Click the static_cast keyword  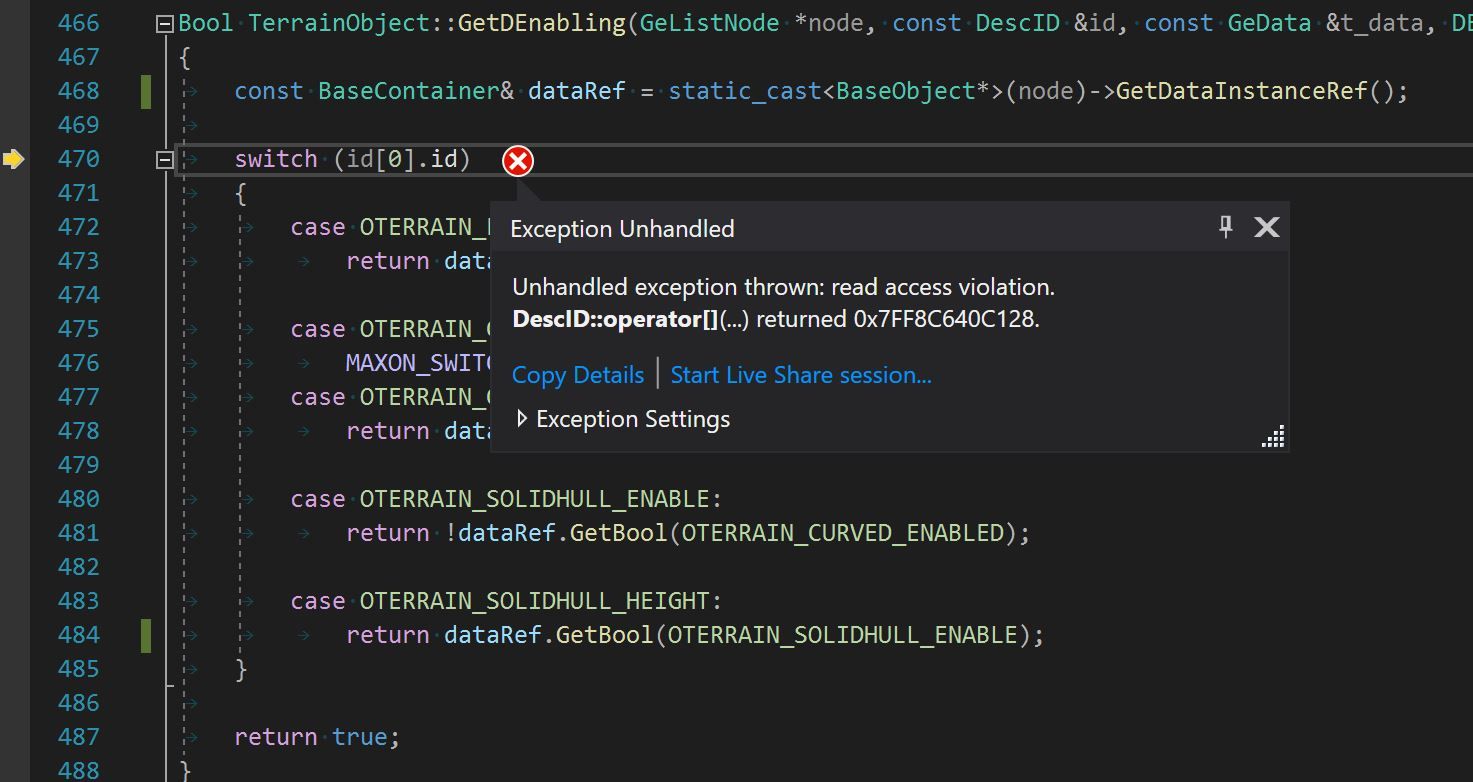pos(744,91)
